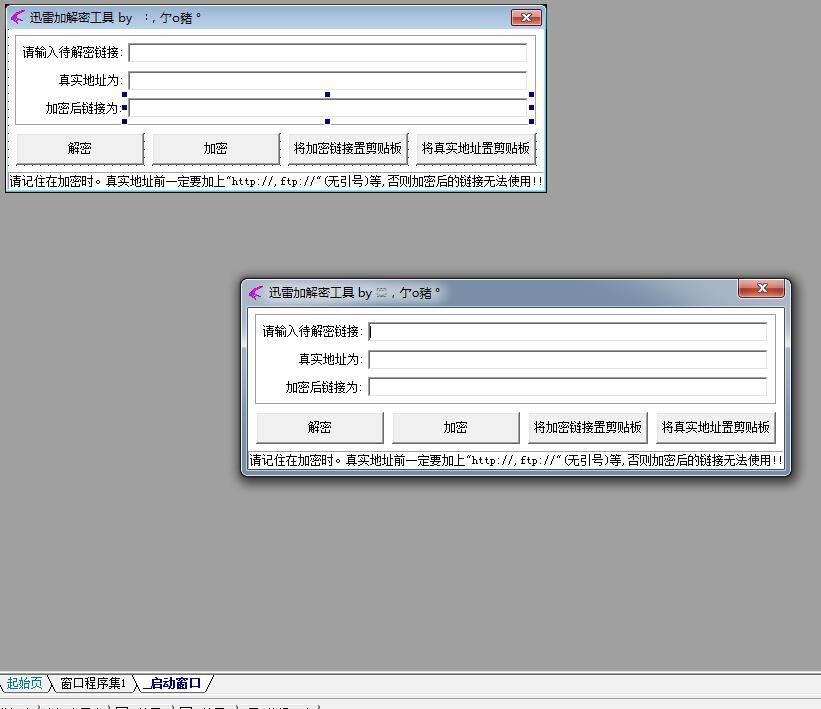This screenshot has height=709, width=821.
Task: Click the design form's red close button
Action: tap(526, 17)
